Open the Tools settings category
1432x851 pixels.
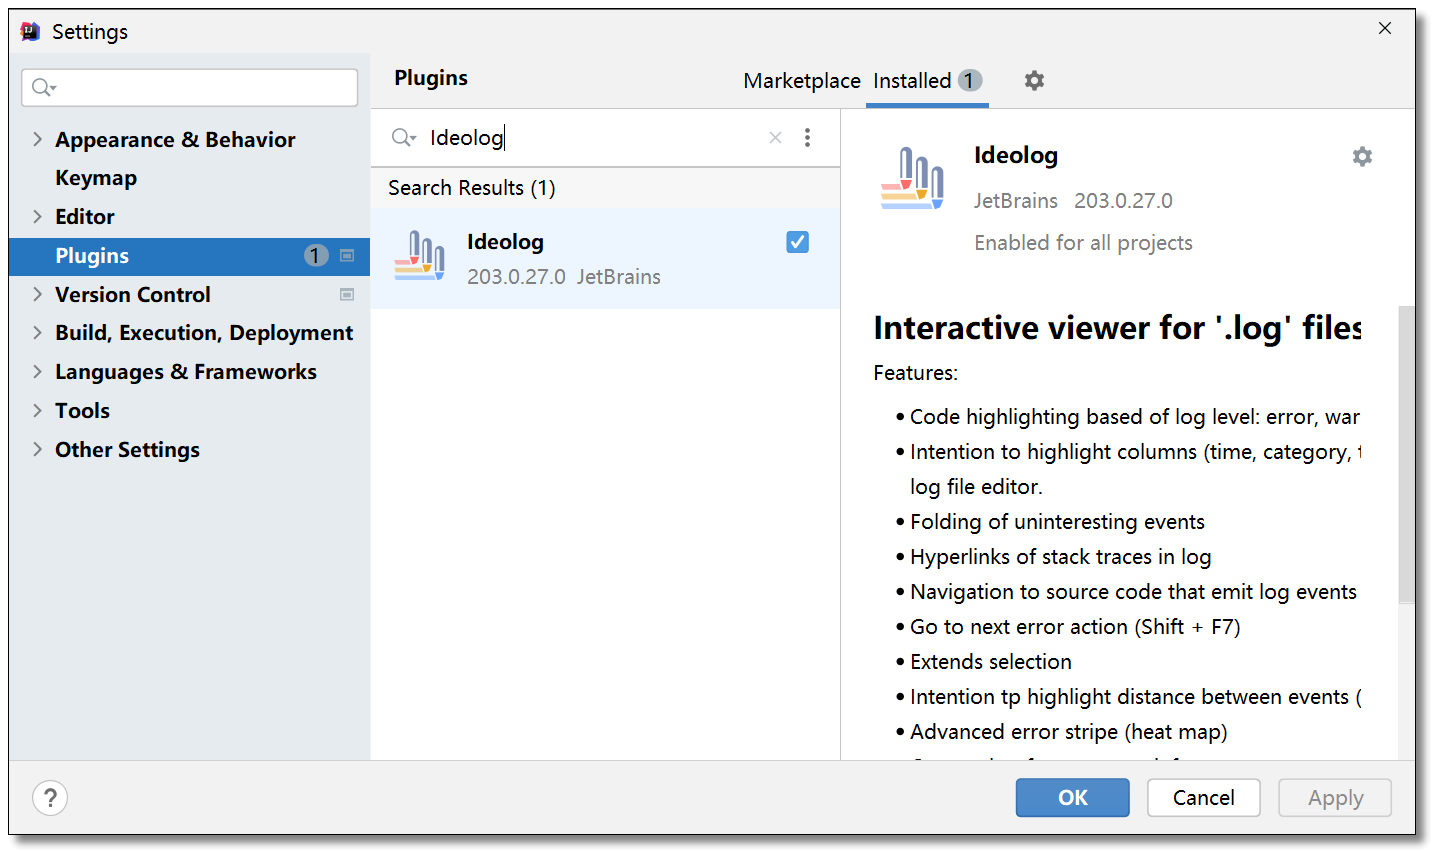(x=82, y=411)
